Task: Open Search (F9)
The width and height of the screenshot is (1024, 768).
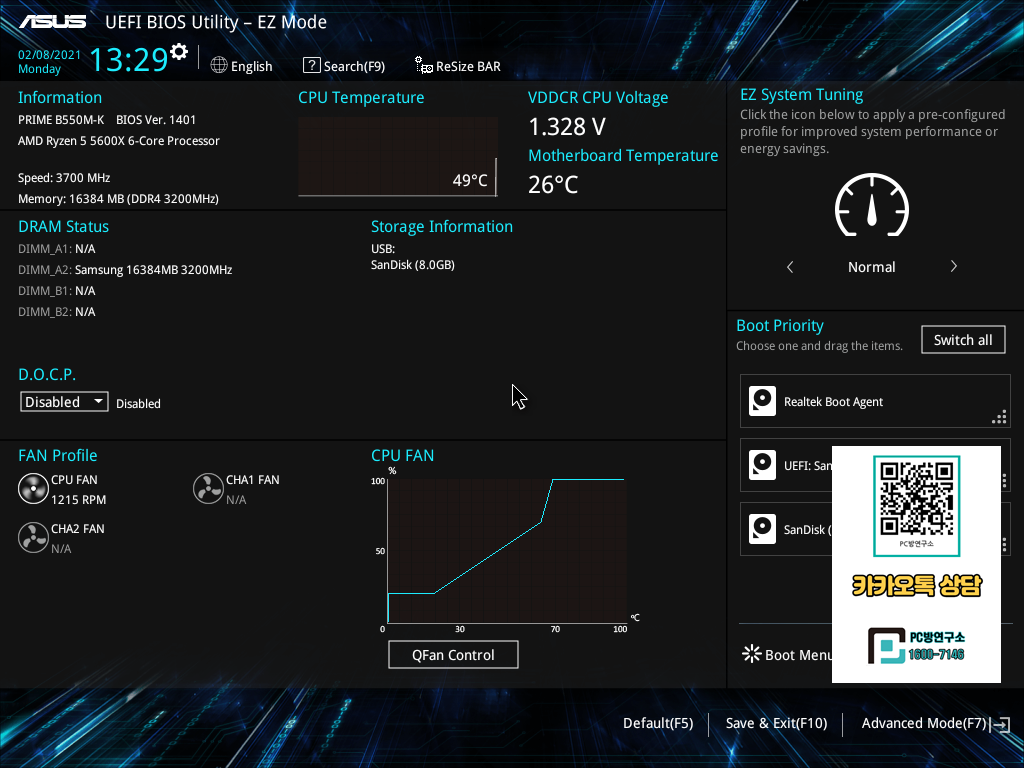Action: [x=344, y=66]
